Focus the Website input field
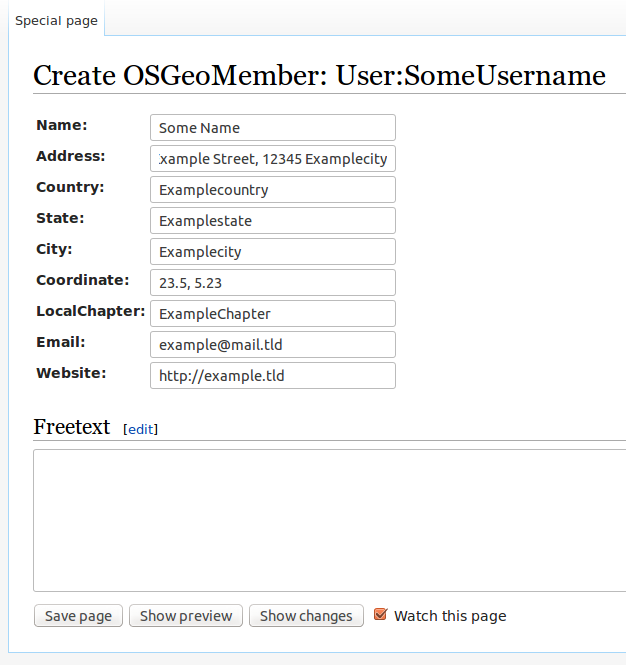Viewport: 626px width, 665px height. (272, 376)
